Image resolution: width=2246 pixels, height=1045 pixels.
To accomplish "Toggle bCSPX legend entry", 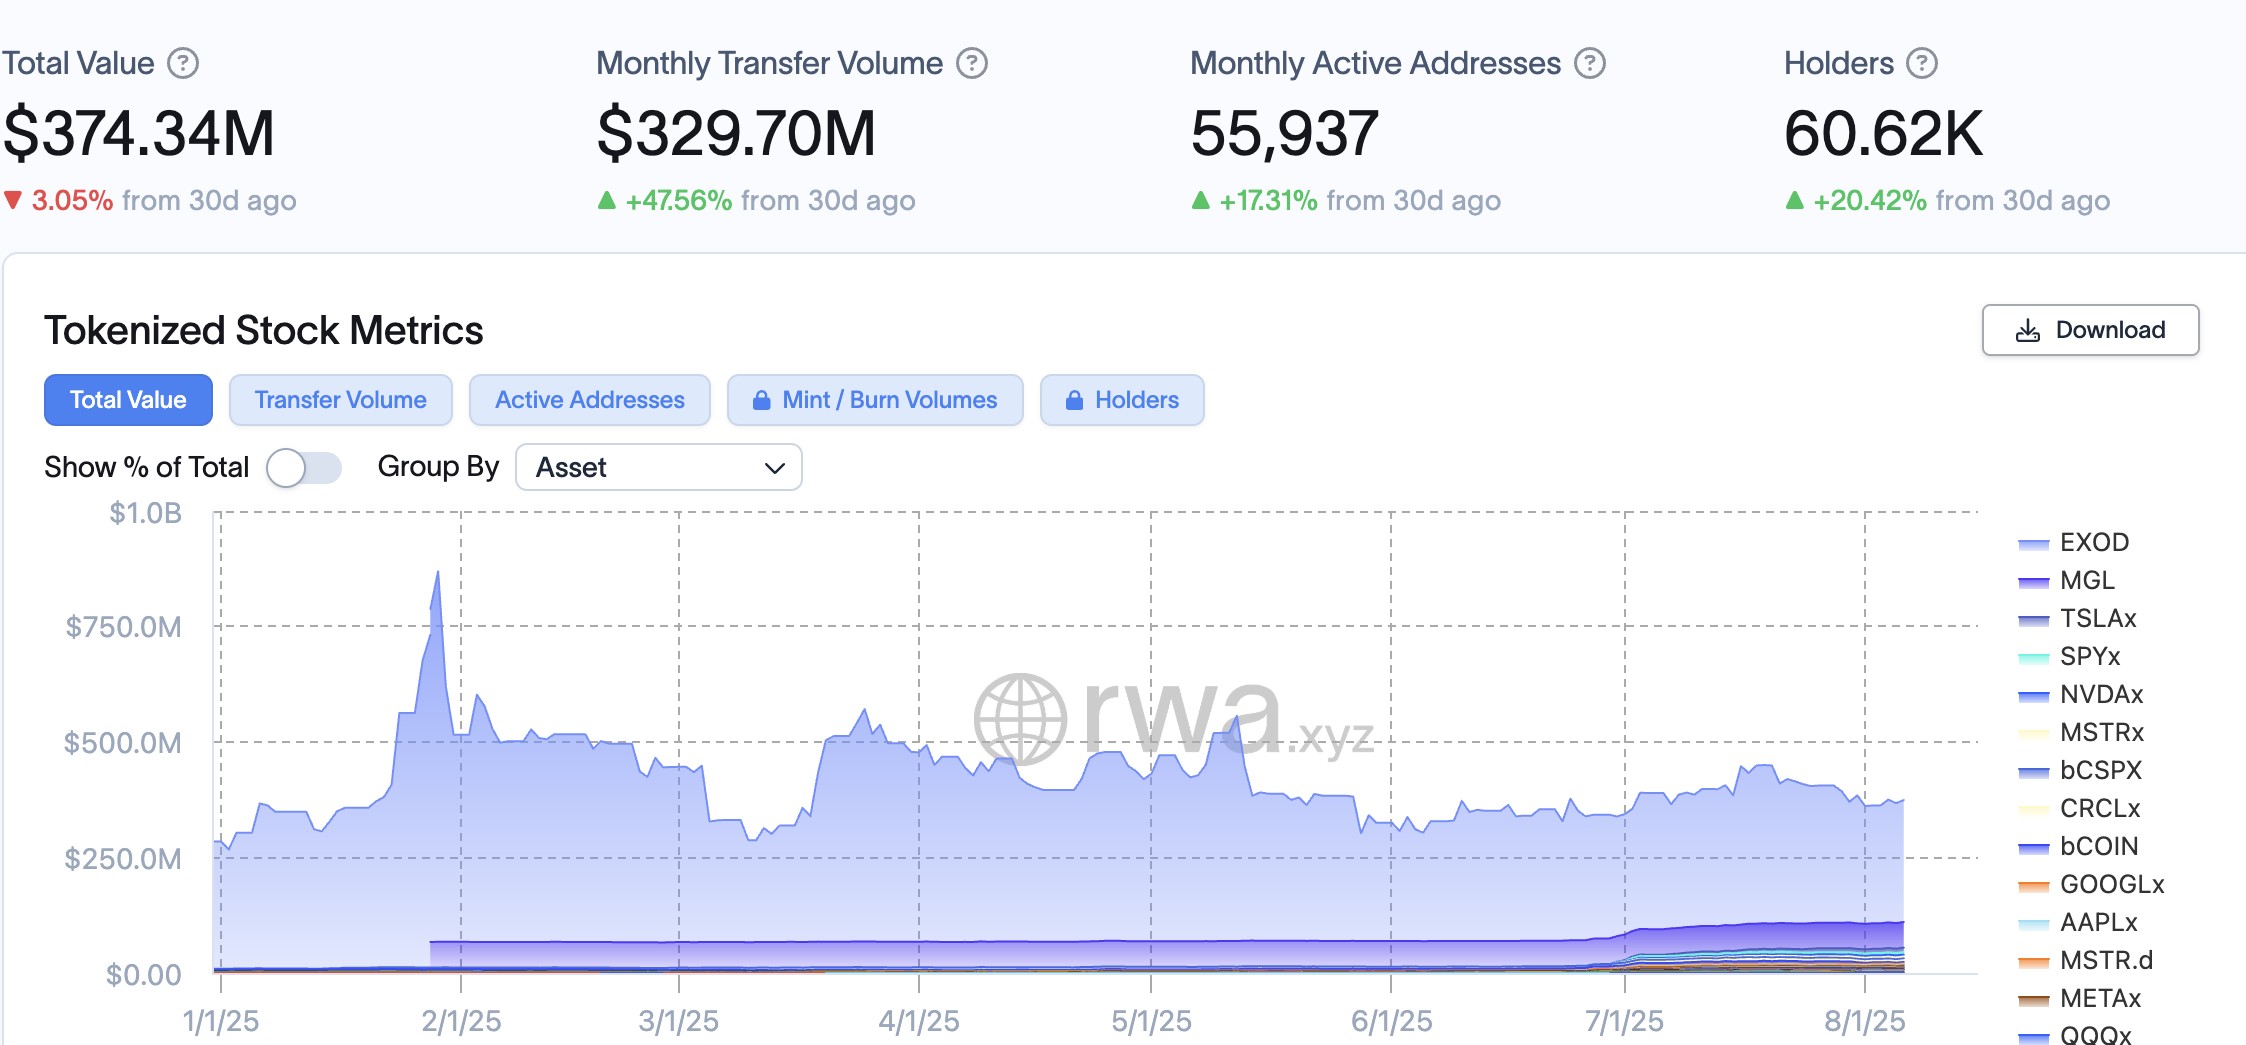I will [x=2081, y=771].
